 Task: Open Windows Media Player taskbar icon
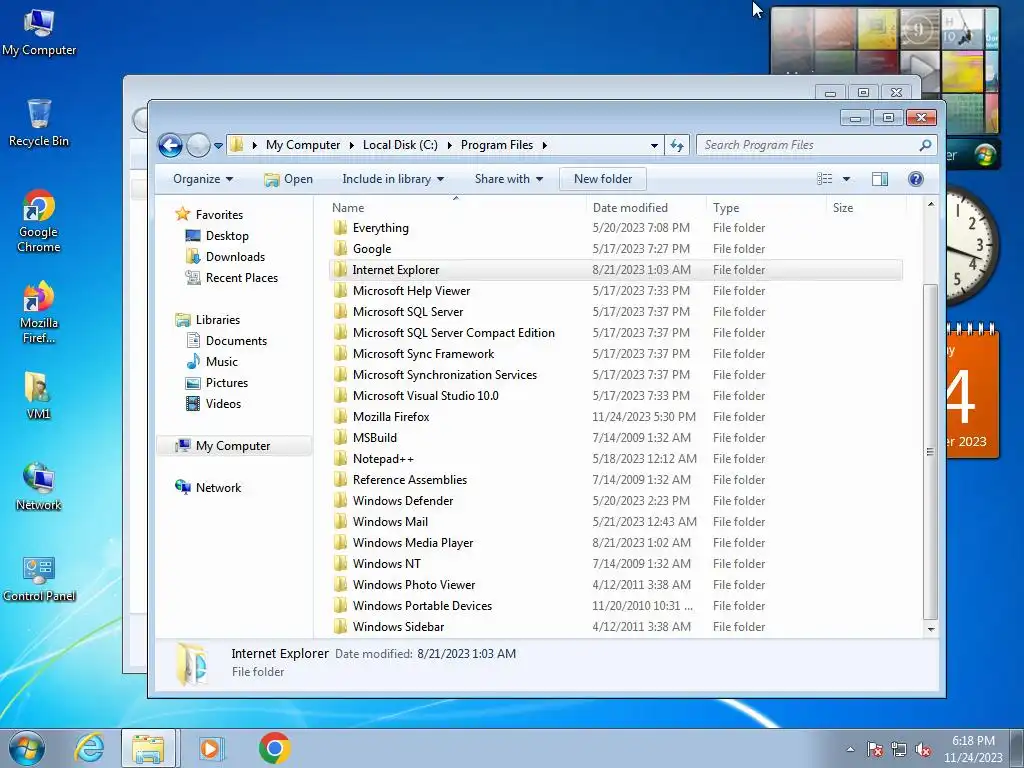(212, 748)
